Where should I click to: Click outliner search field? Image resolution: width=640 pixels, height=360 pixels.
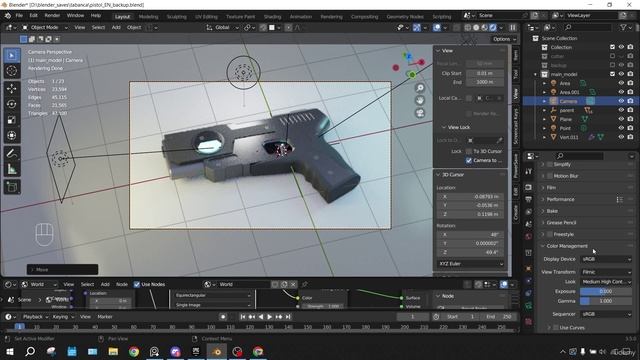click(x=587, y=27)
